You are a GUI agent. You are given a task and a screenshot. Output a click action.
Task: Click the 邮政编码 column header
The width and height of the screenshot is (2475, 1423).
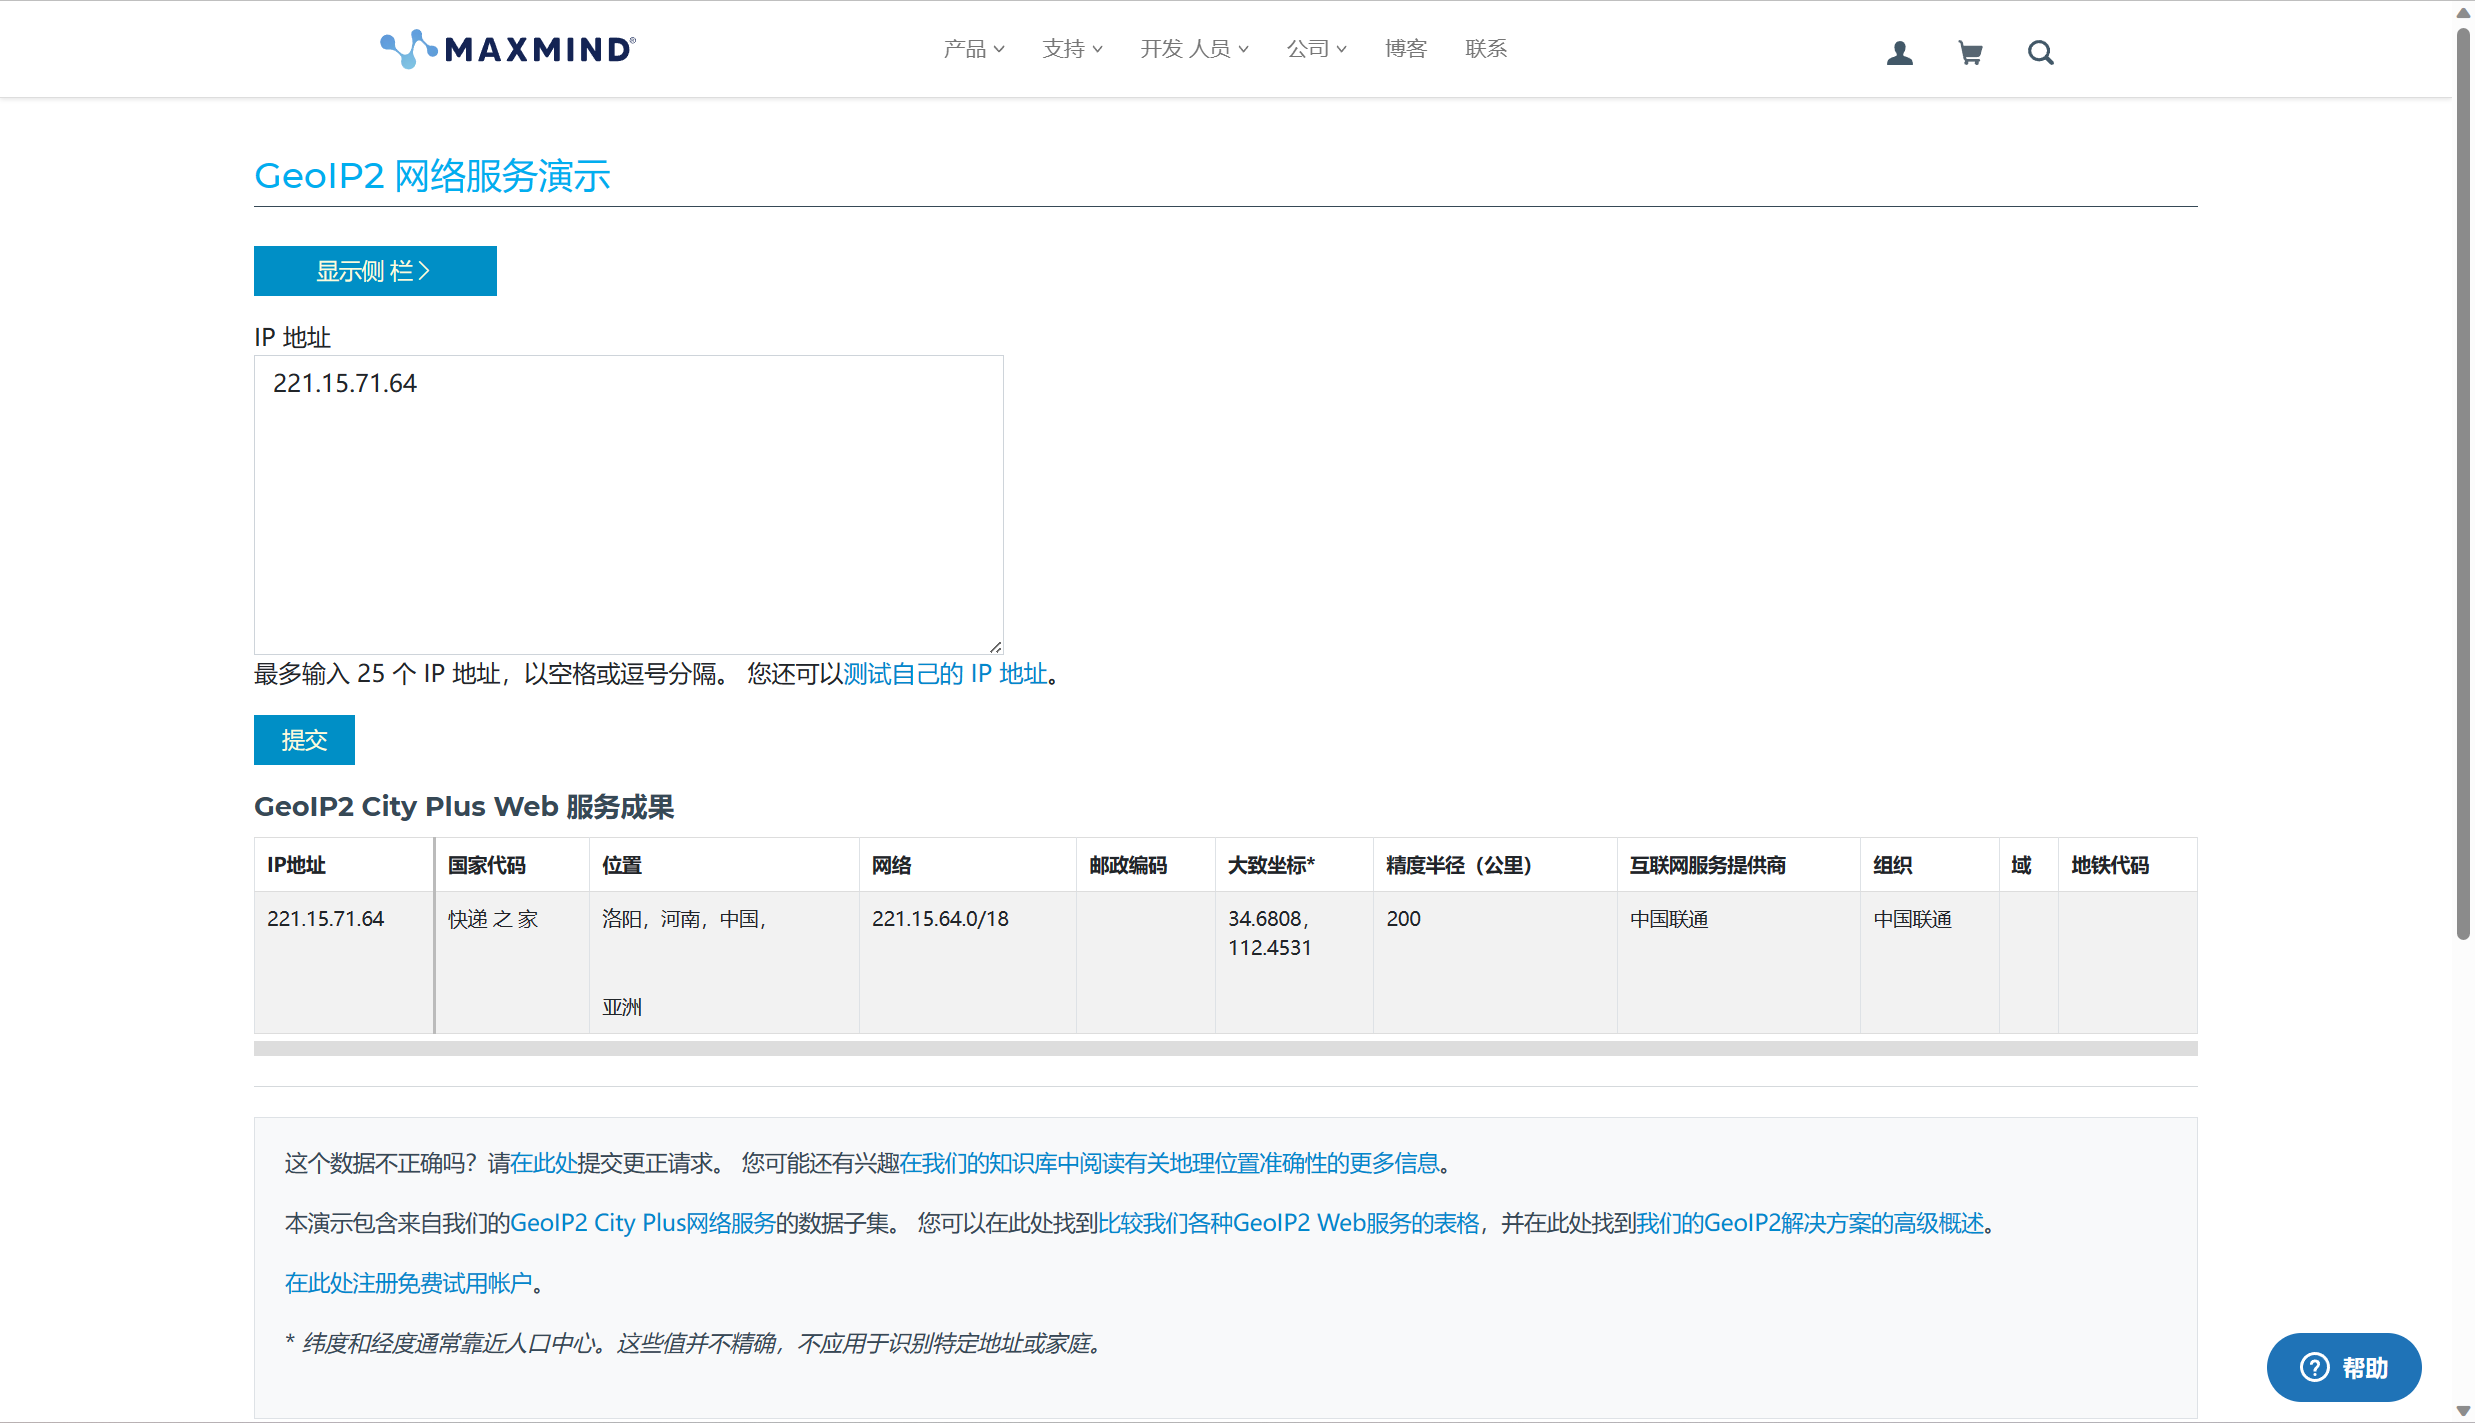(x=1146, y=865)
